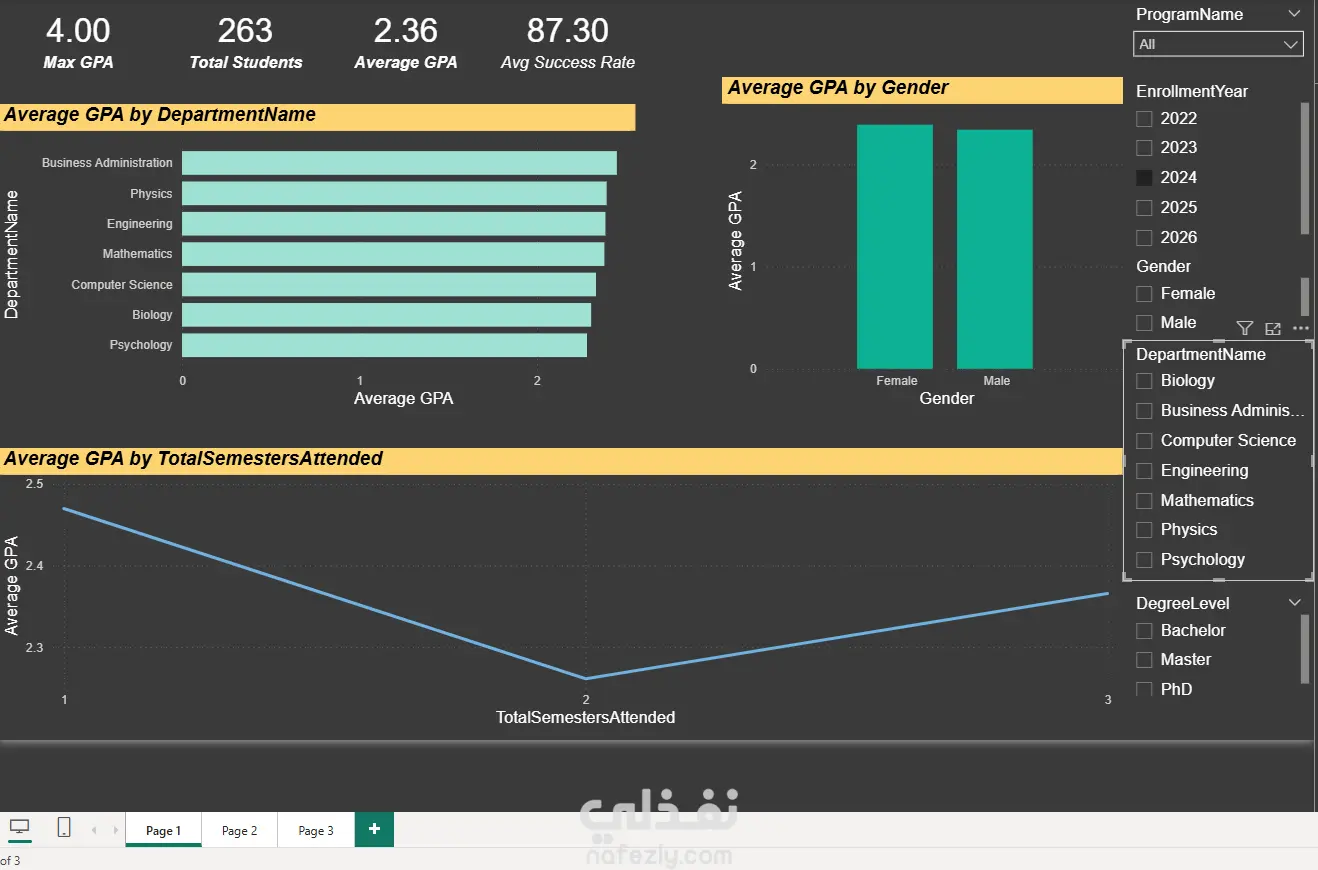Click the Computer Science bar

(389, 285)
